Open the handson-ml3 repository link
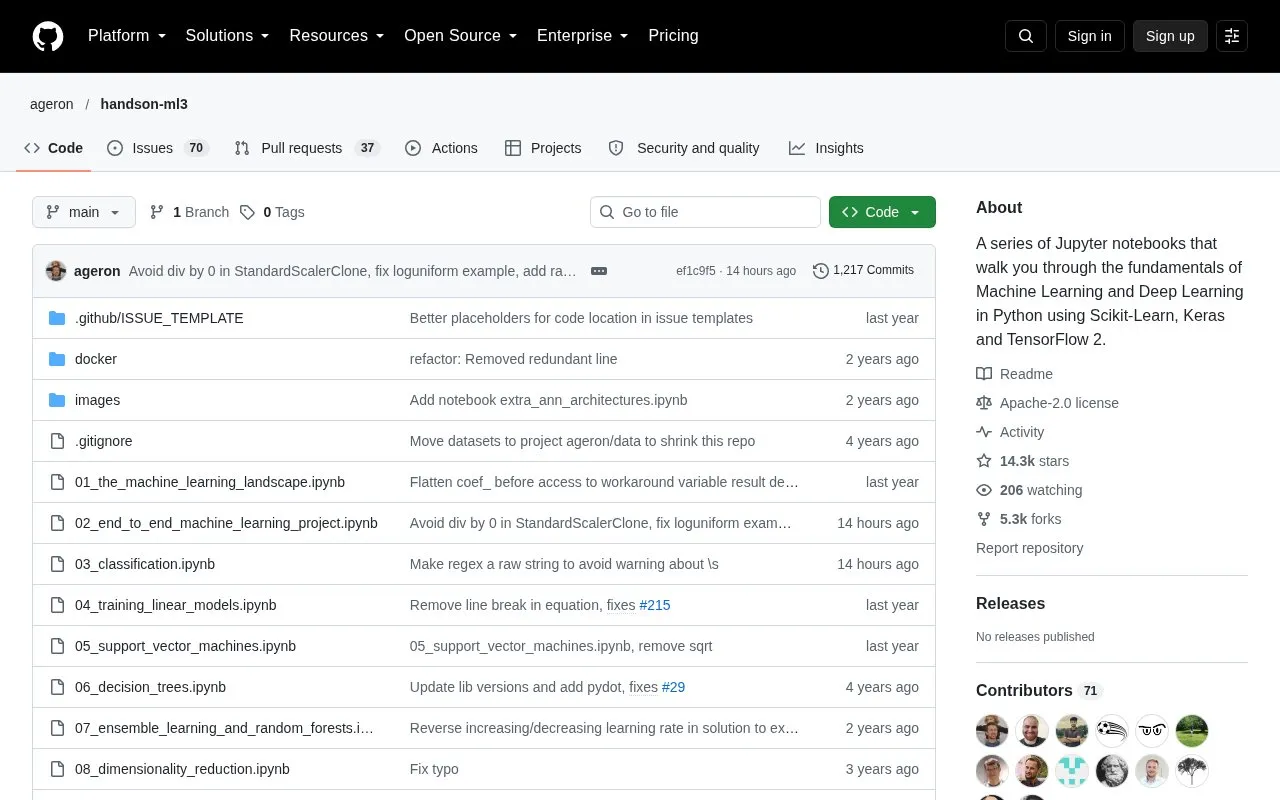The height and width of the screenshot is (800, 1280). point(144,104)
